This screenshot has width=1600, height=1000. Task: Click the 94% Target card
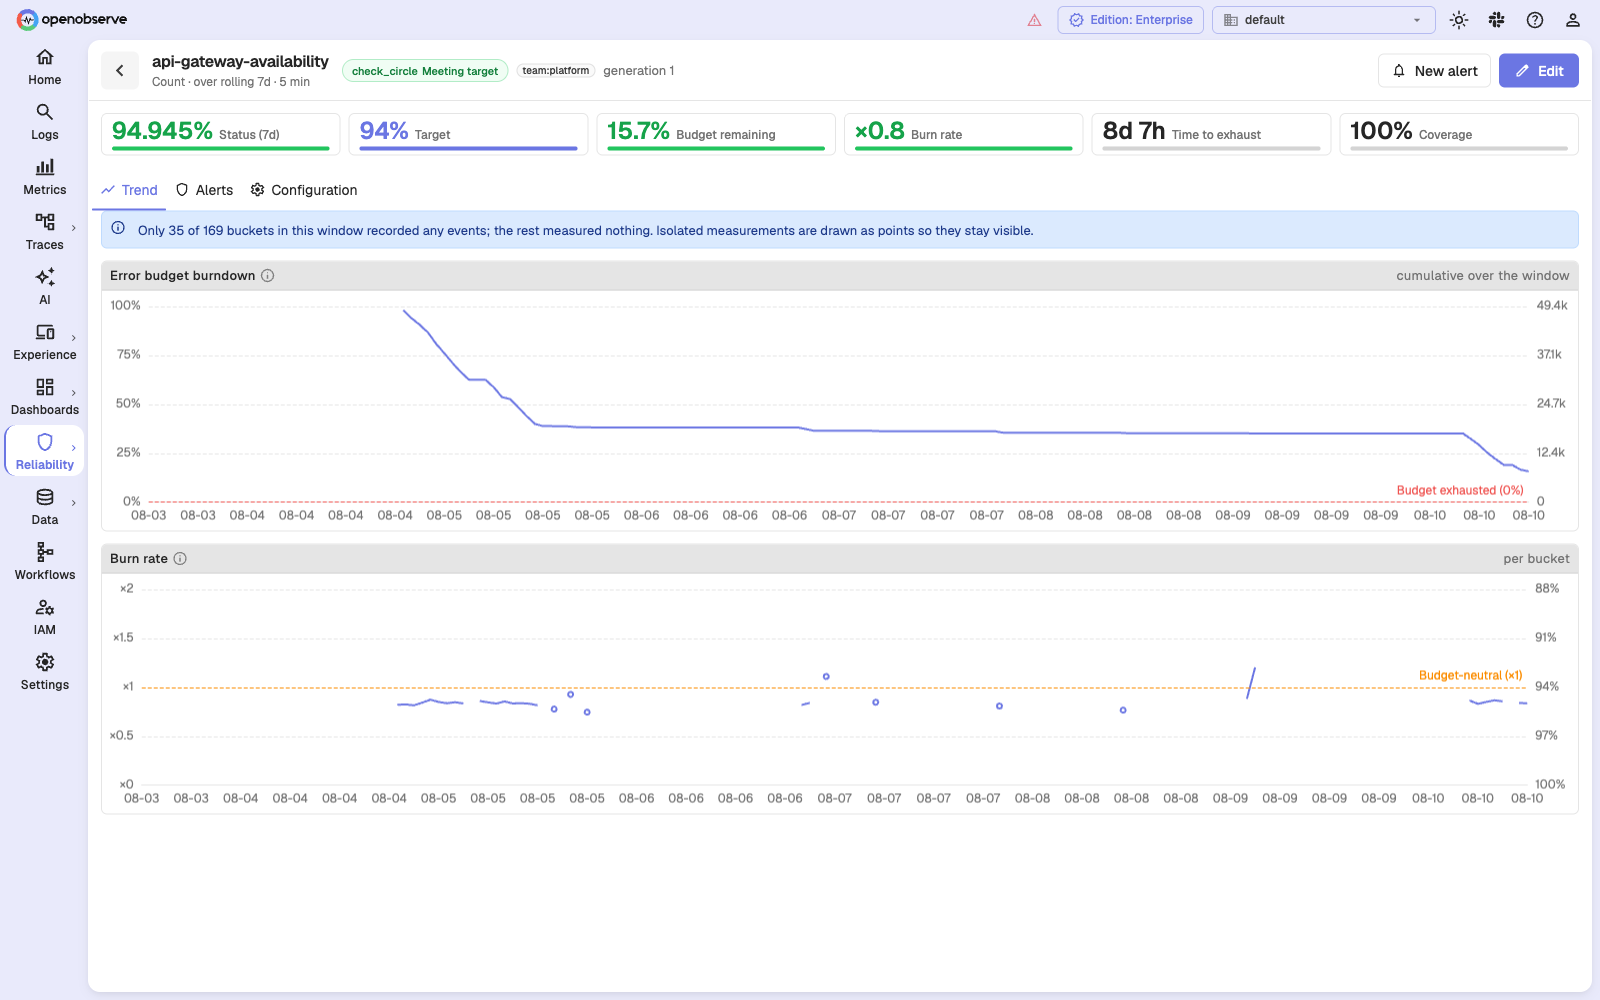(468, 134)
